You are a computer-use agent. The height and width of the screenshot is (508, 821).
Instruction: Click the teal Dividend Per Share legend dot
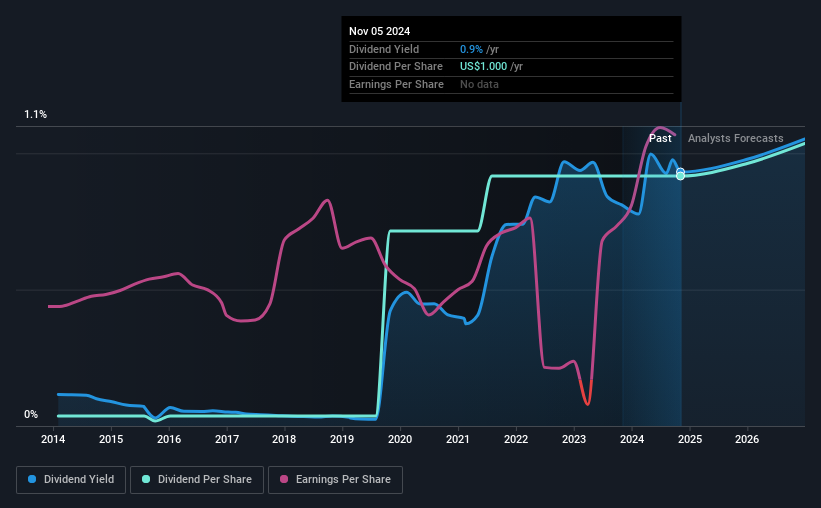coord(146,479)
